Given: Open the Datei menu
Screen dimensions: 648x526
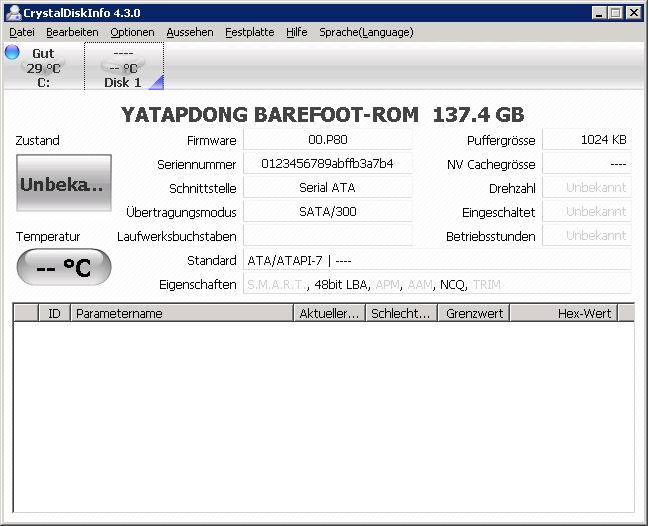Looking at the screenshot, I should click(22, 32).
